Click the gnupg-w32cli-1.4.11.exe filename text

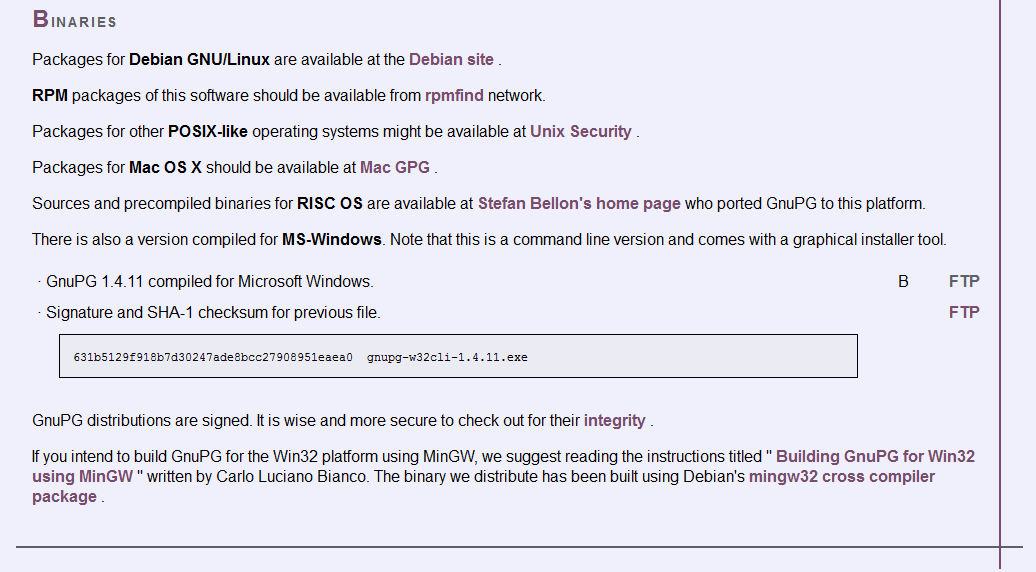click(x=447, y=357)
